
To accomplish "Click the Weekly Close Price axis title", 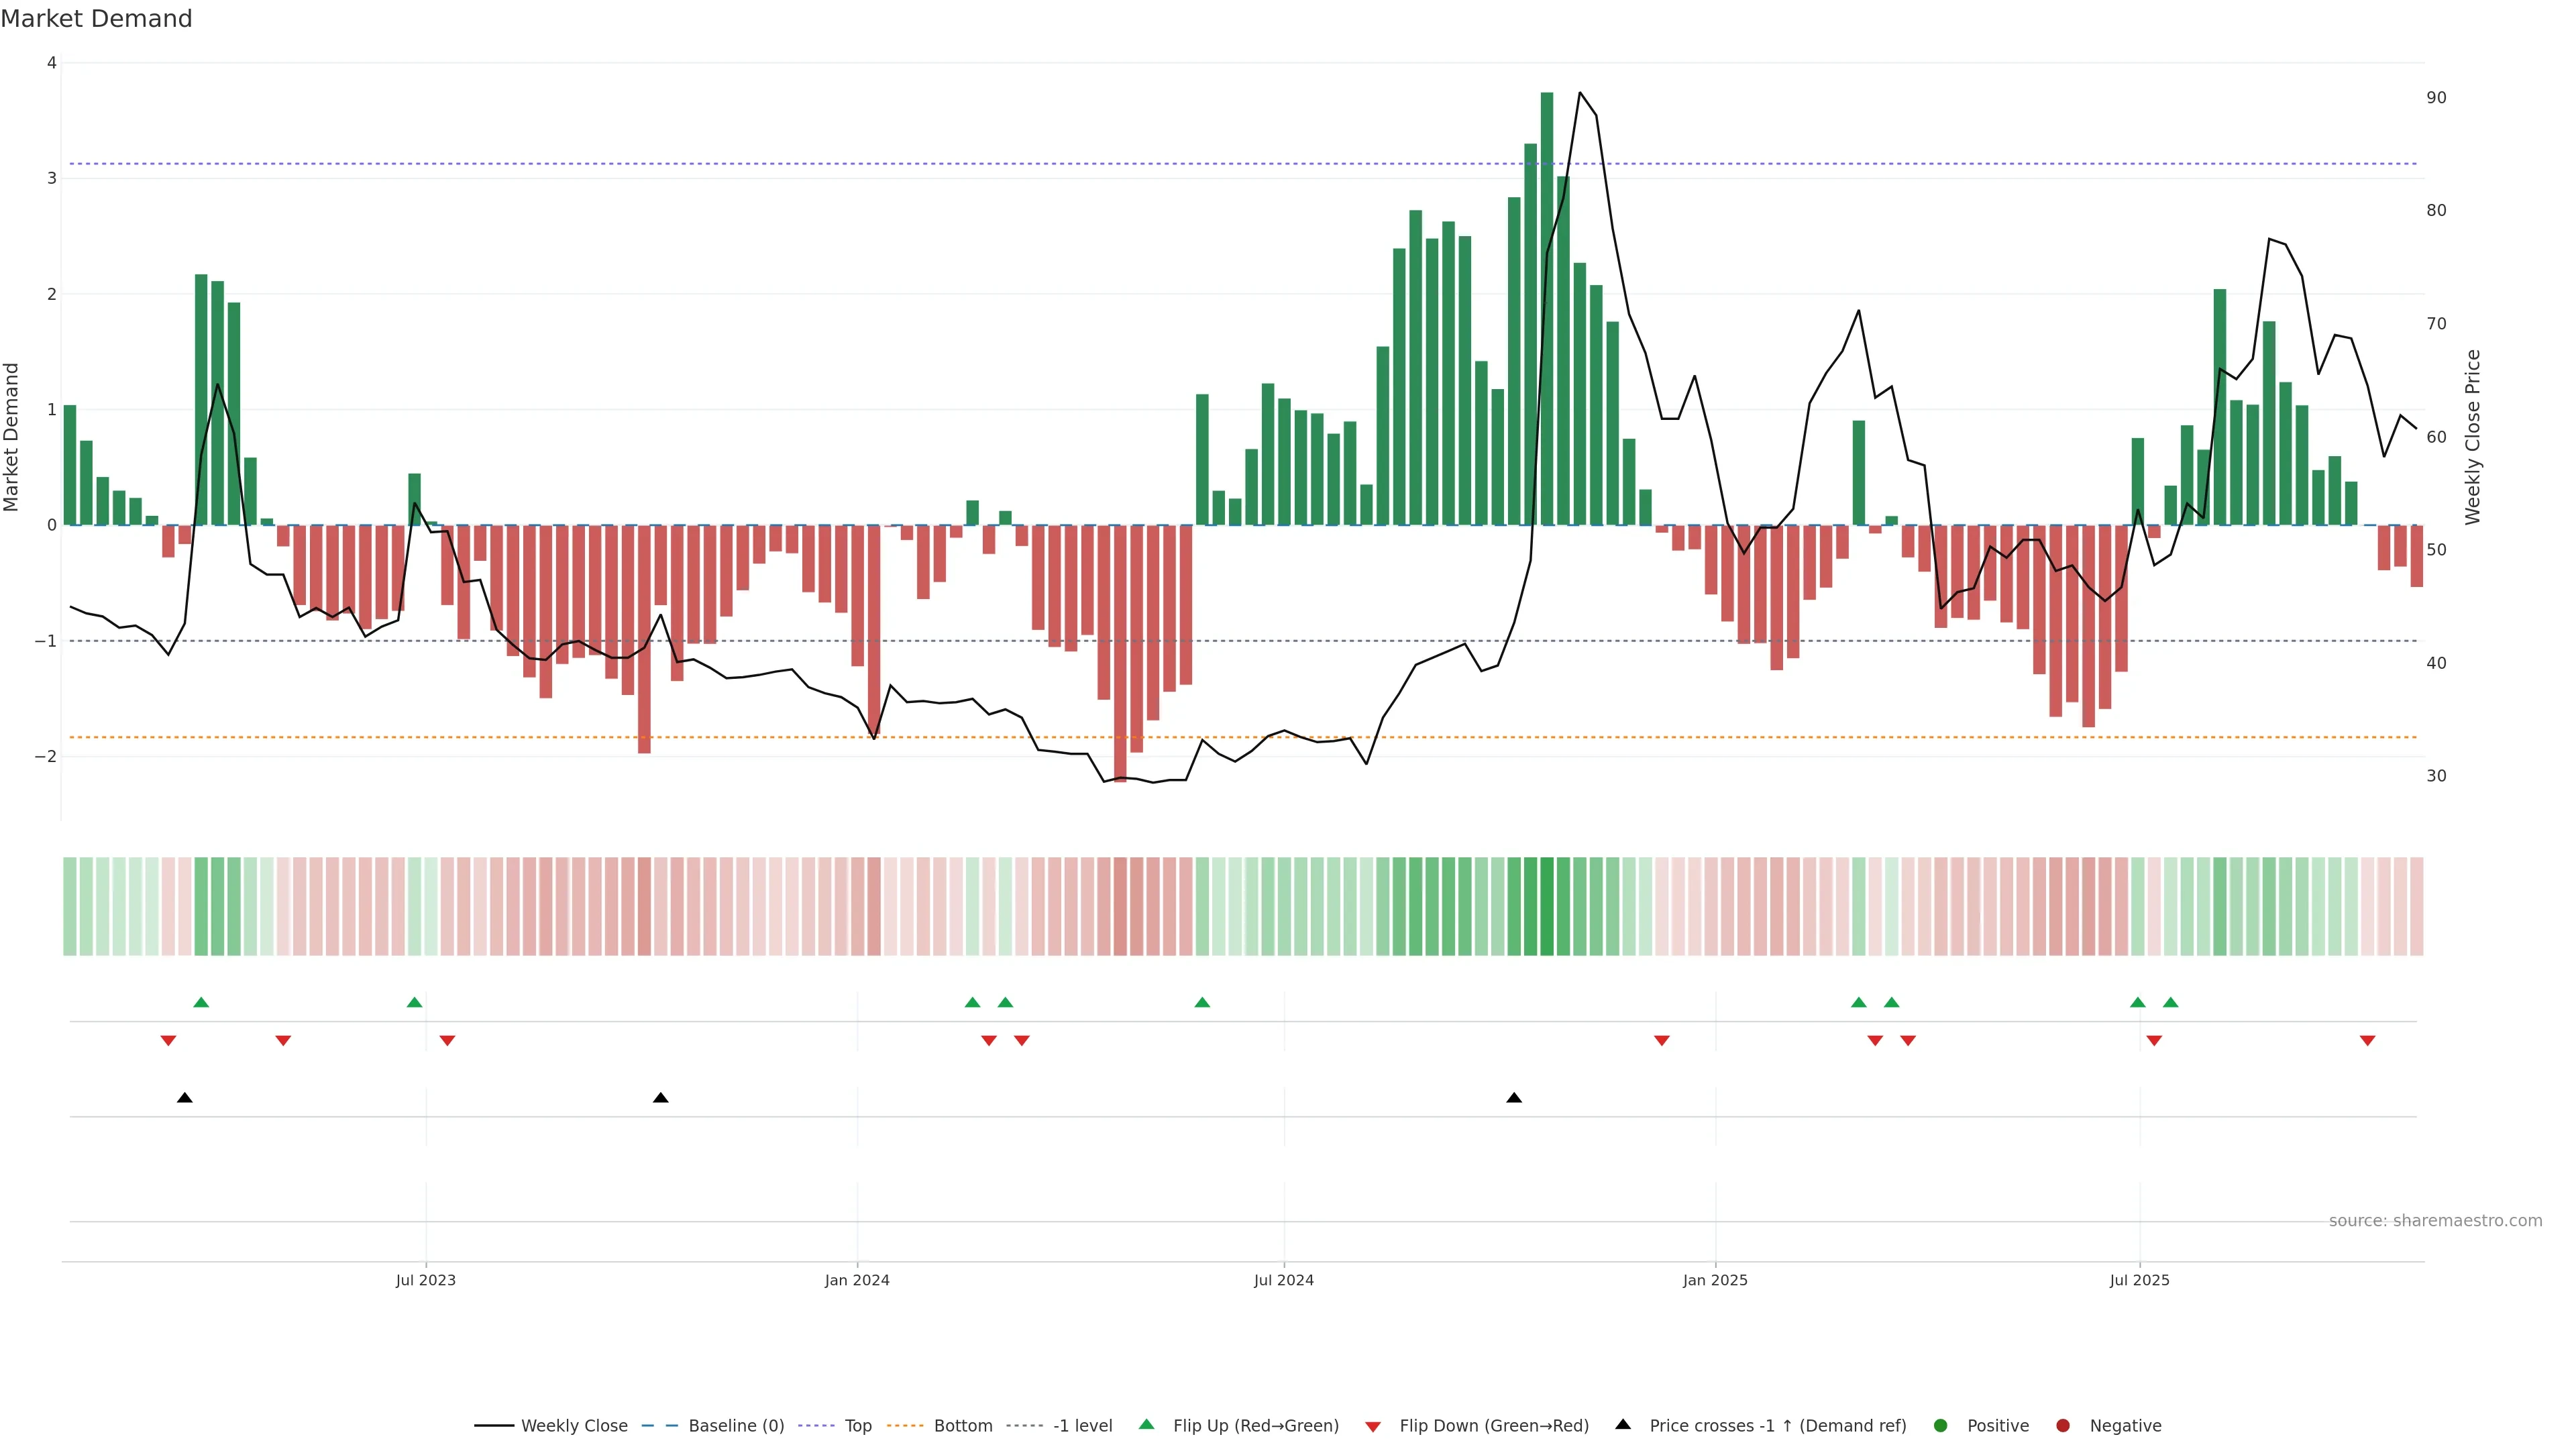I will [x=2473, y=437].
